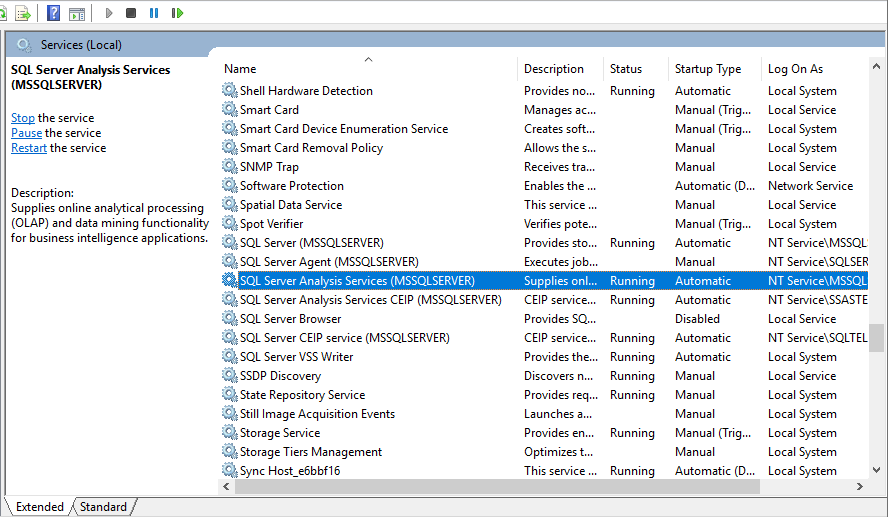The image size is (888, 517).
Task: Click the vertical scrollbar down arrow
Action: (x=876, y=469)
